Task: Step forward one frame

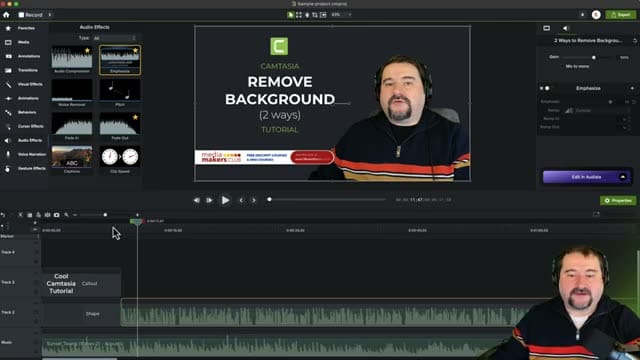Action: 209,200
